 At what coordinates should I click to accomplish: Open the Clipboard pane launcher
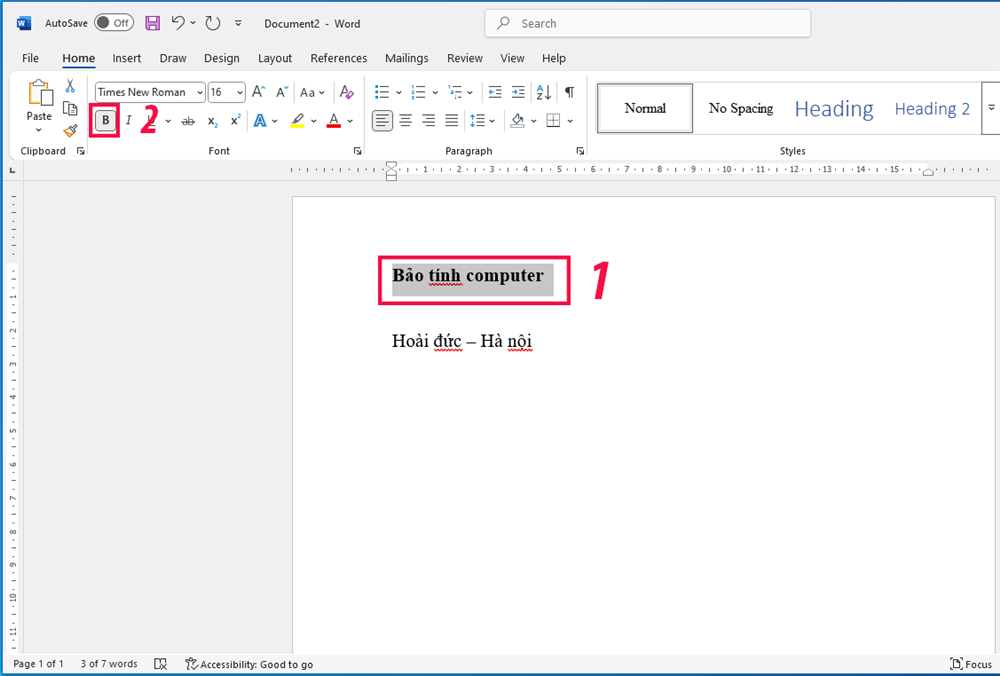tap(81, 151)
